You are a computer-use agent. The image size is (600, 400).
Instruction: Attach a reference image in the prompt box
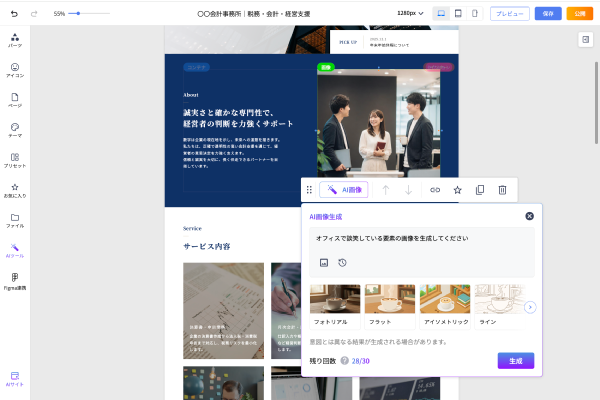click(x=324, y=263)
